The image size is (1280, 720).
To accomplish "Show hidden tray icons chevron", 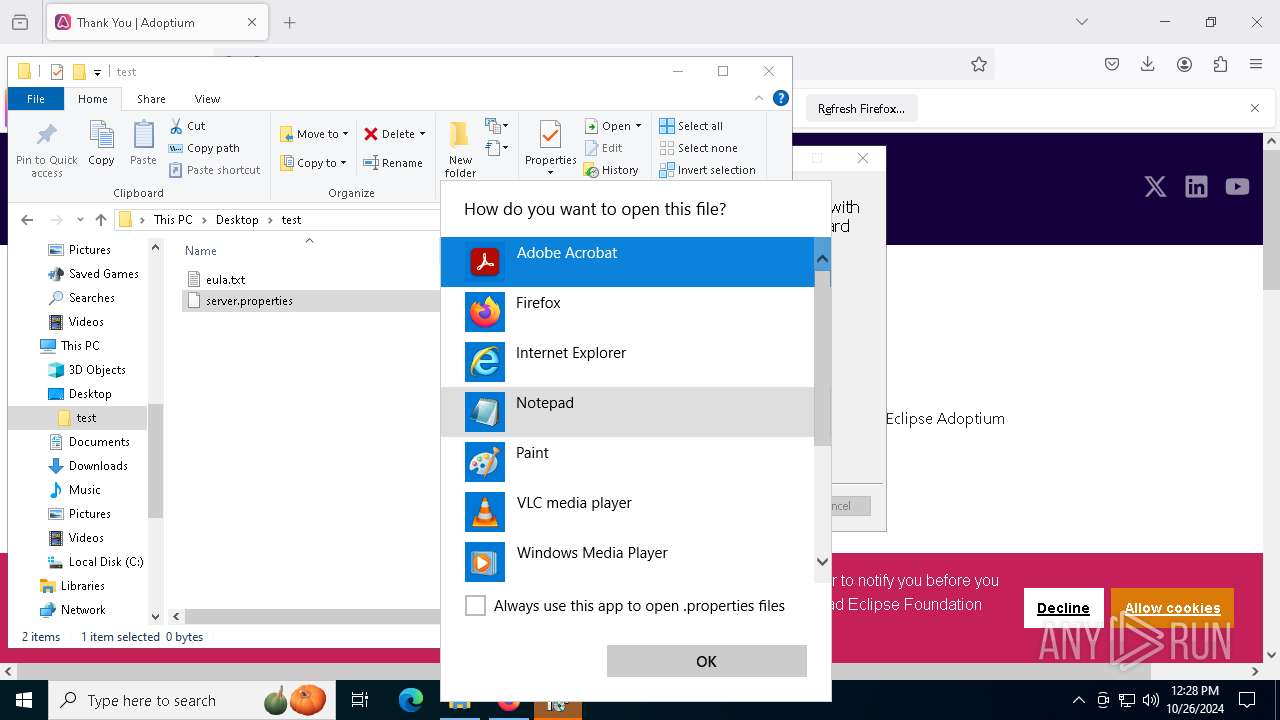I will click(1078, 701).
